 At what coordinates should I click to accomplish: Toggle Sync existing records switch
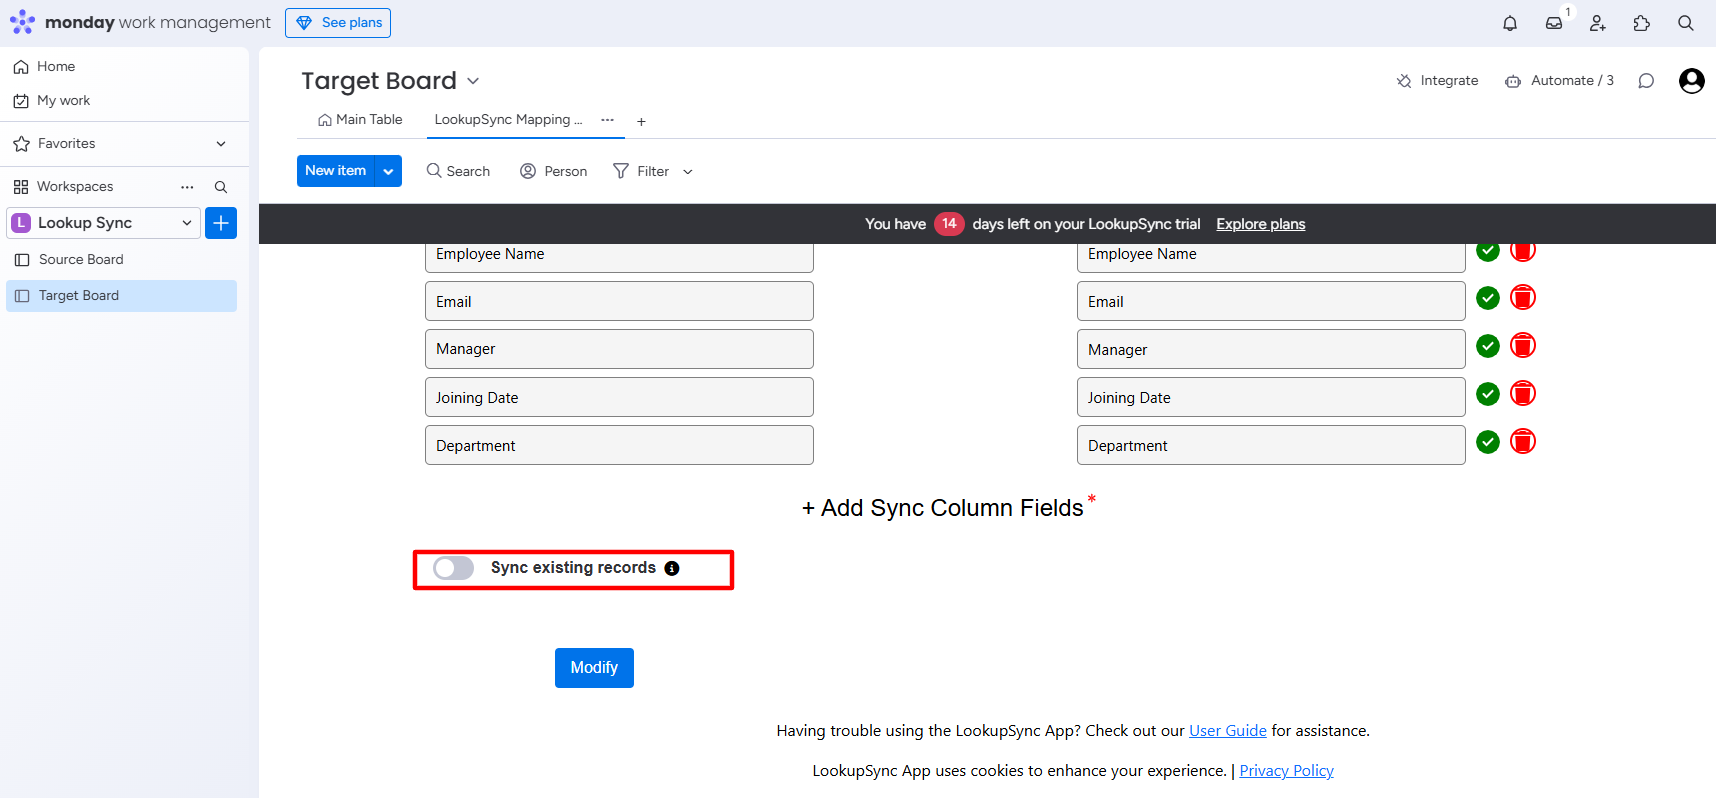(454, 568)
